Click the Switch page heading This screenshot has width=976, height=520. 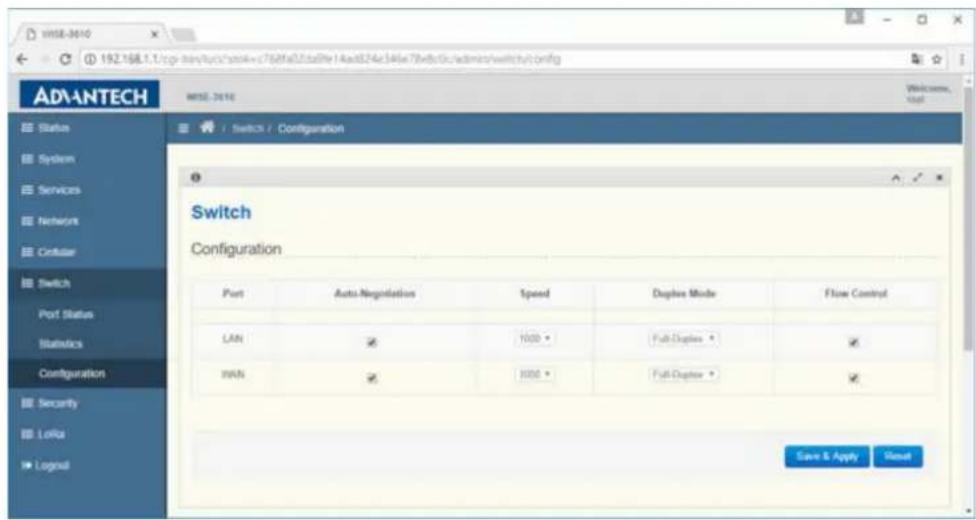(221, 212)
